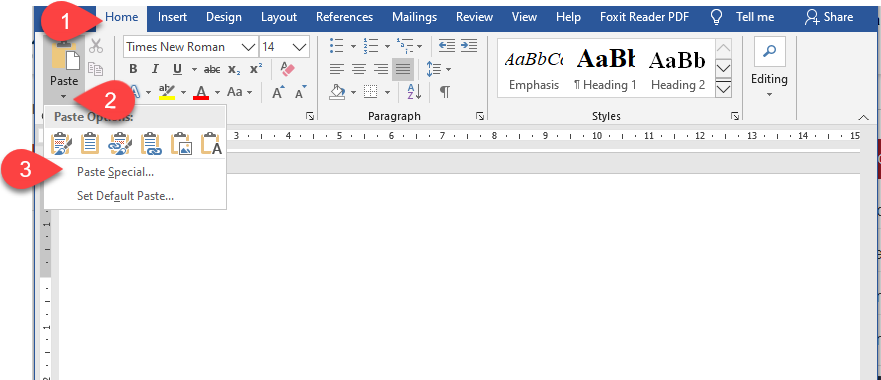Screen dimensions: 881x380
Task: Click the Copy icon in Clipboard group
Action: (x=96, y=69)
